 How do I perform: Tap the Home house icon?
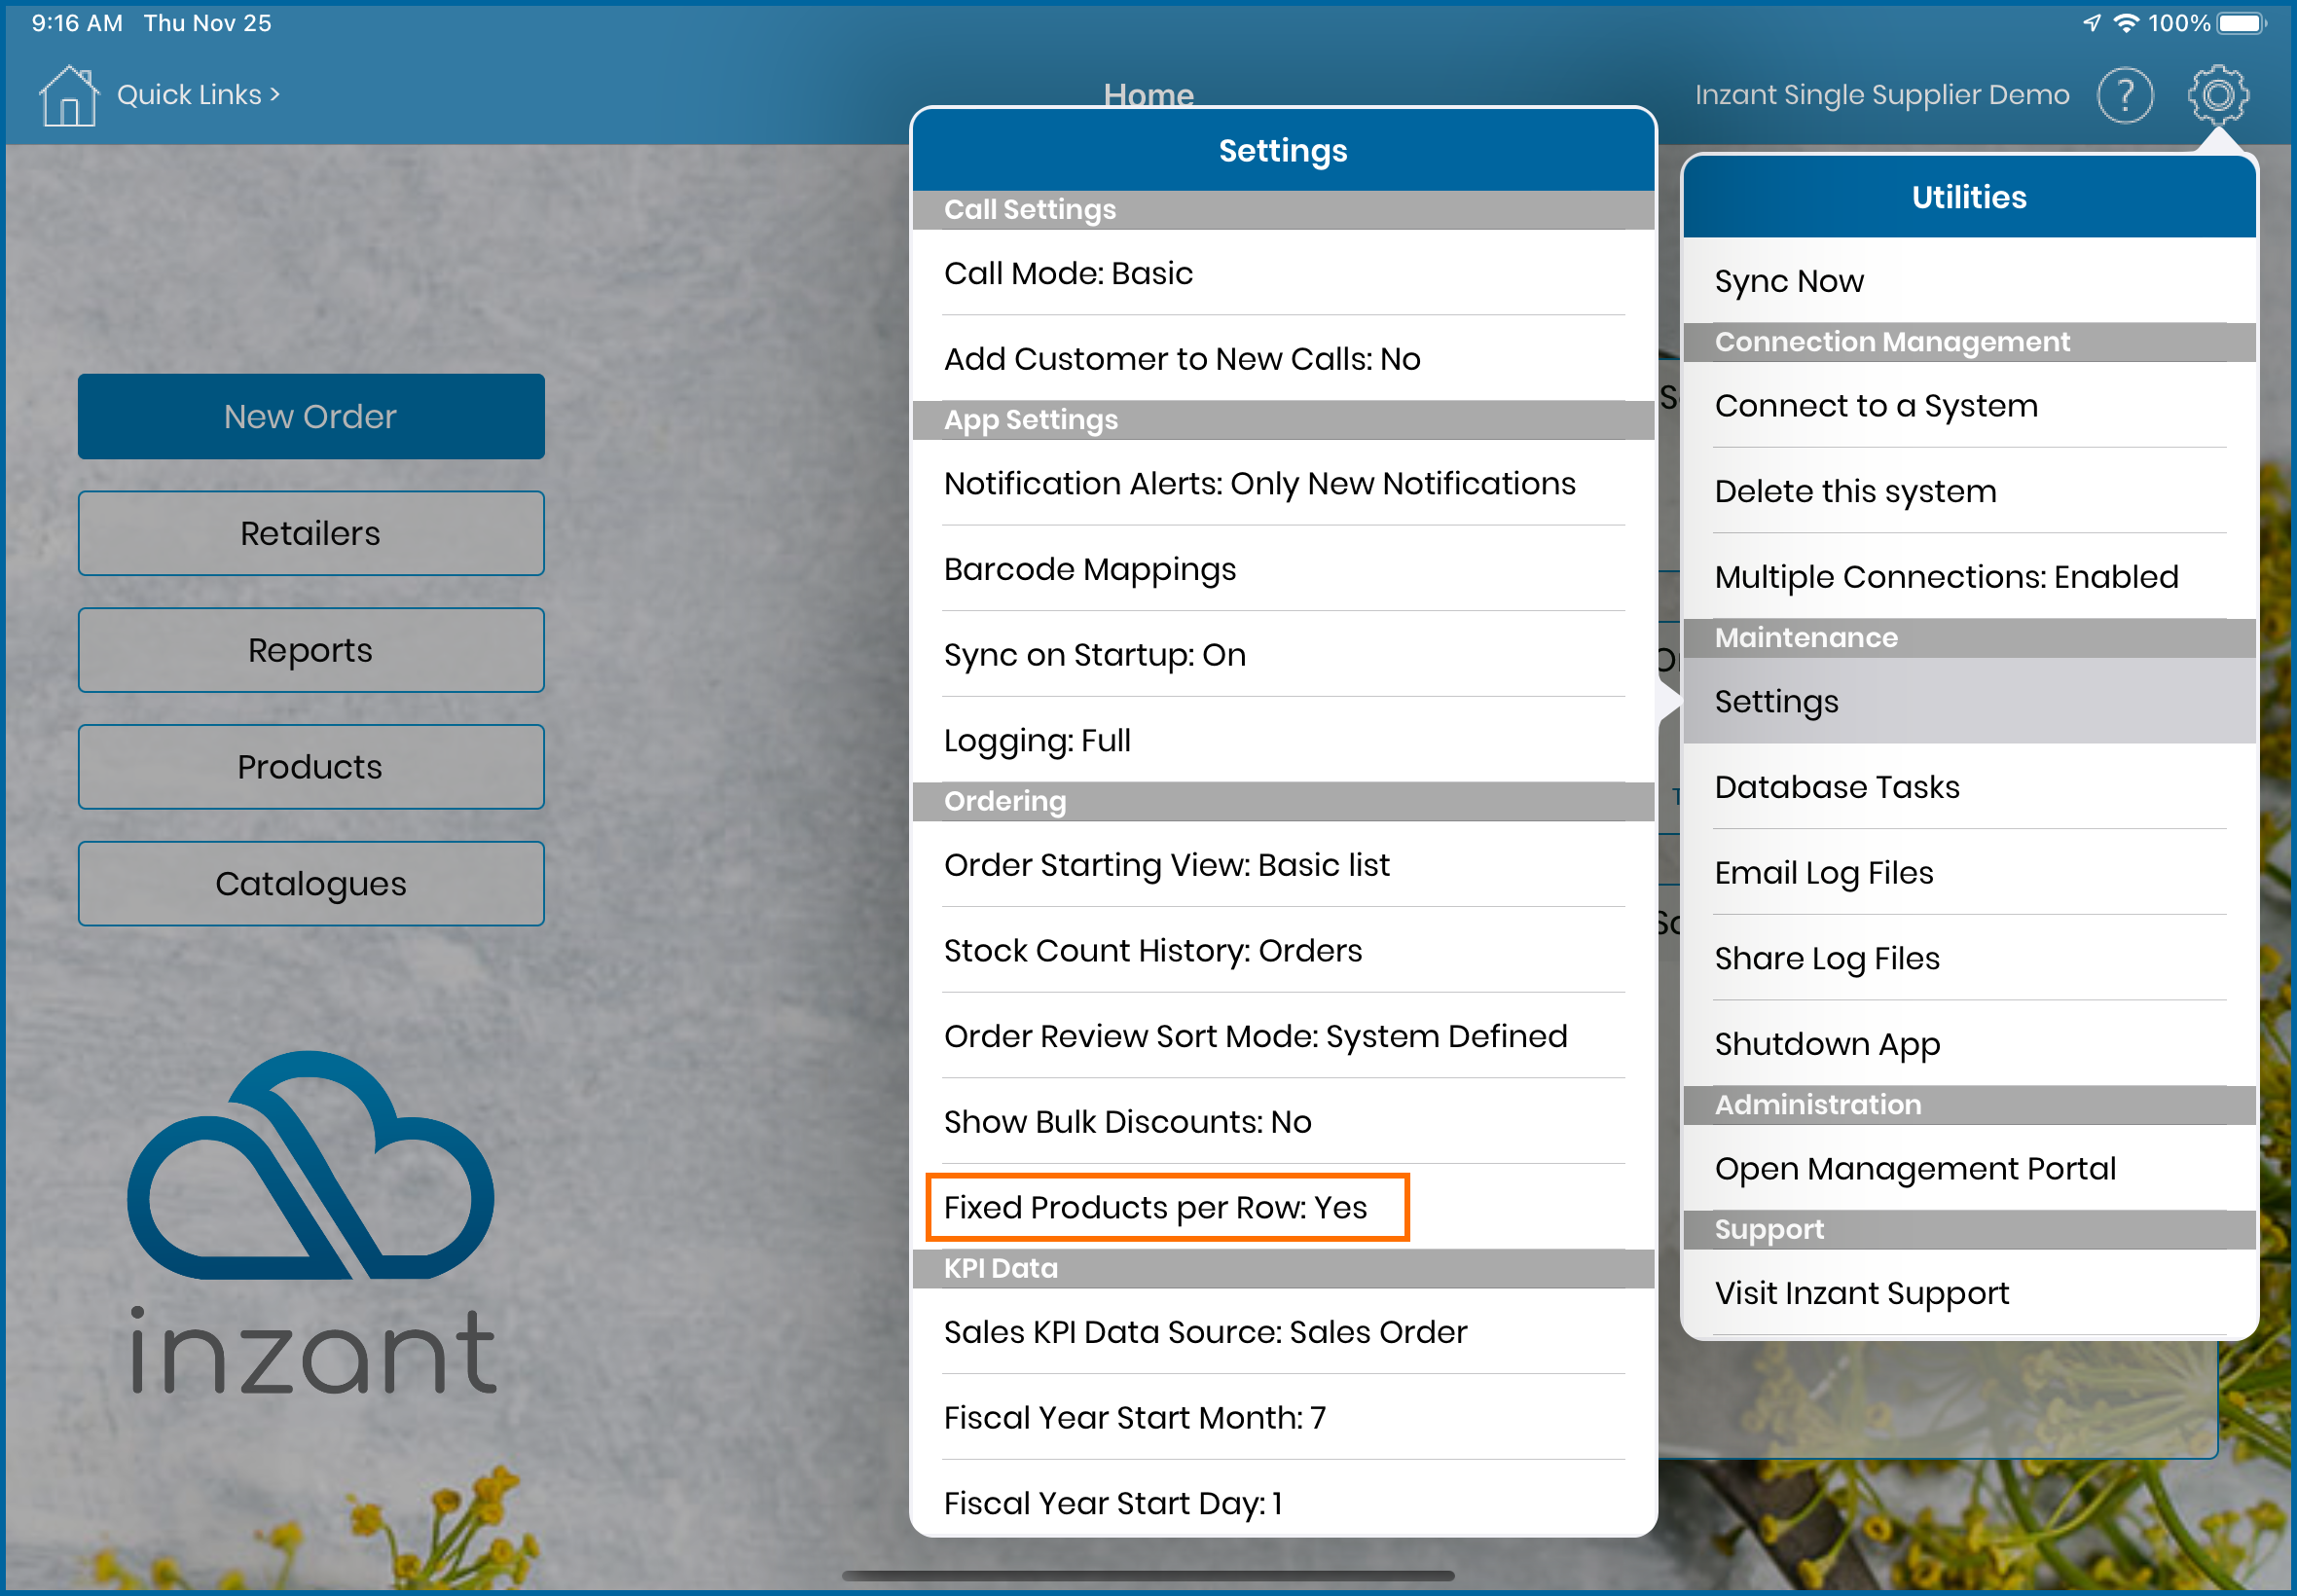pyautogui.click(x=68, y=96)
